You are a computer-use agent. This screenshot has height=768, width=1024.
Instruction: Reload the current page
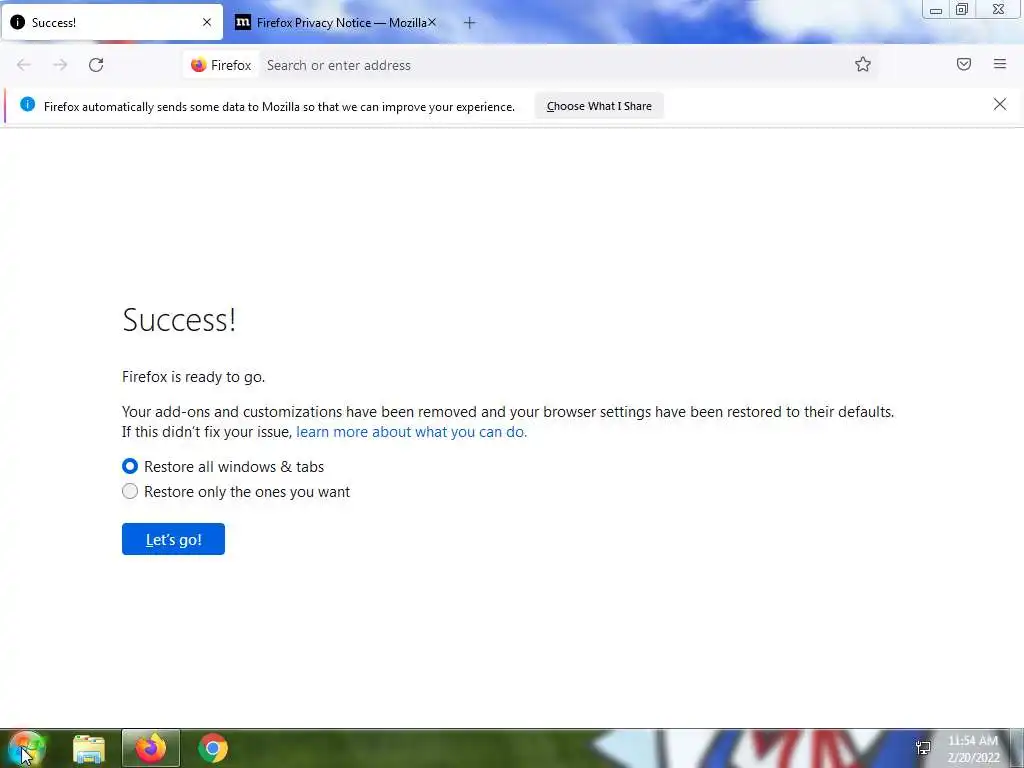pos(96,65)
